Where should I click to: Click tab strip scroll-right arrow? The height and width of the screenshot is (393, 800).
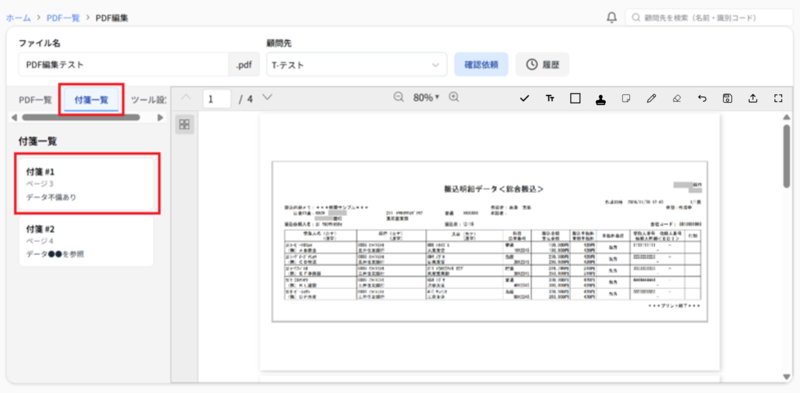(160, 117)
